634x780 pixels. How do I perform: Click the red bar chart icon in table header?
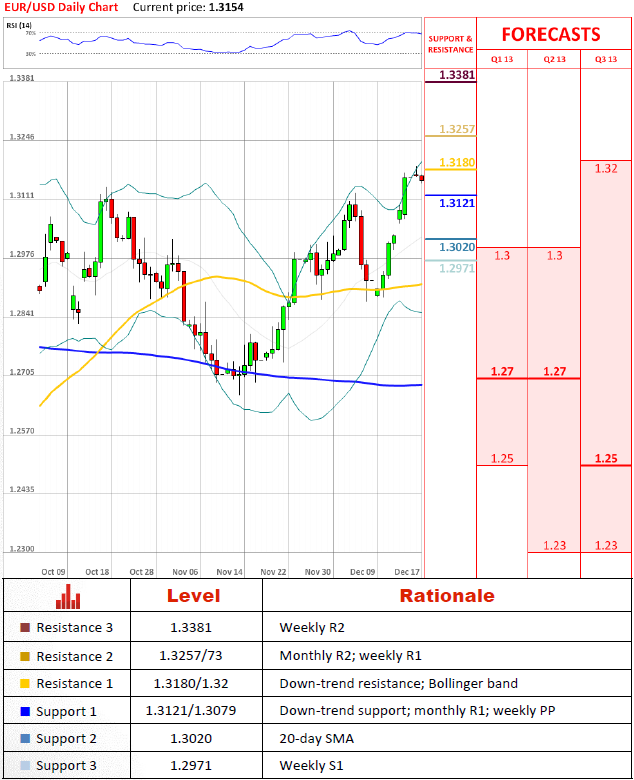tap(68, 596)
